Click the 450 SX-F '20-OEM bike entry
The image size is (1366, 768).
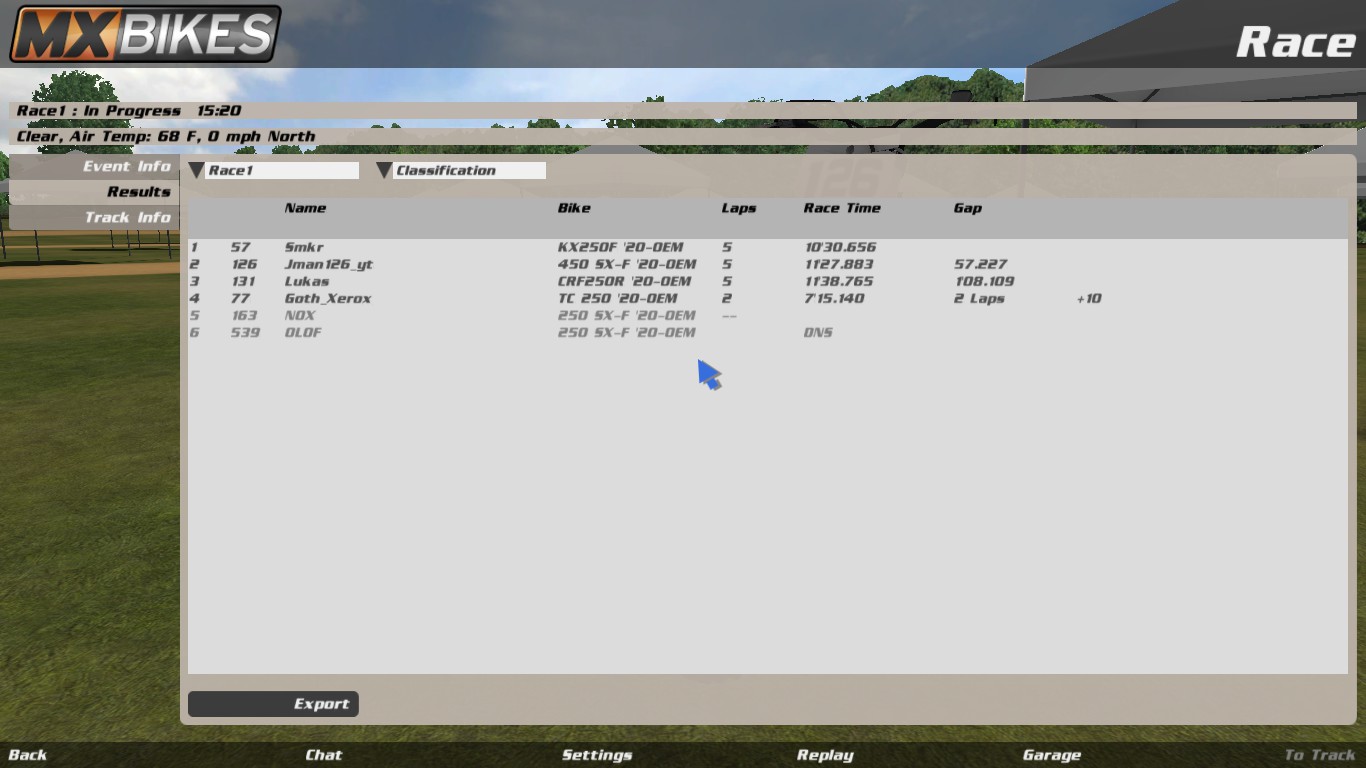[x=627, y=264]
